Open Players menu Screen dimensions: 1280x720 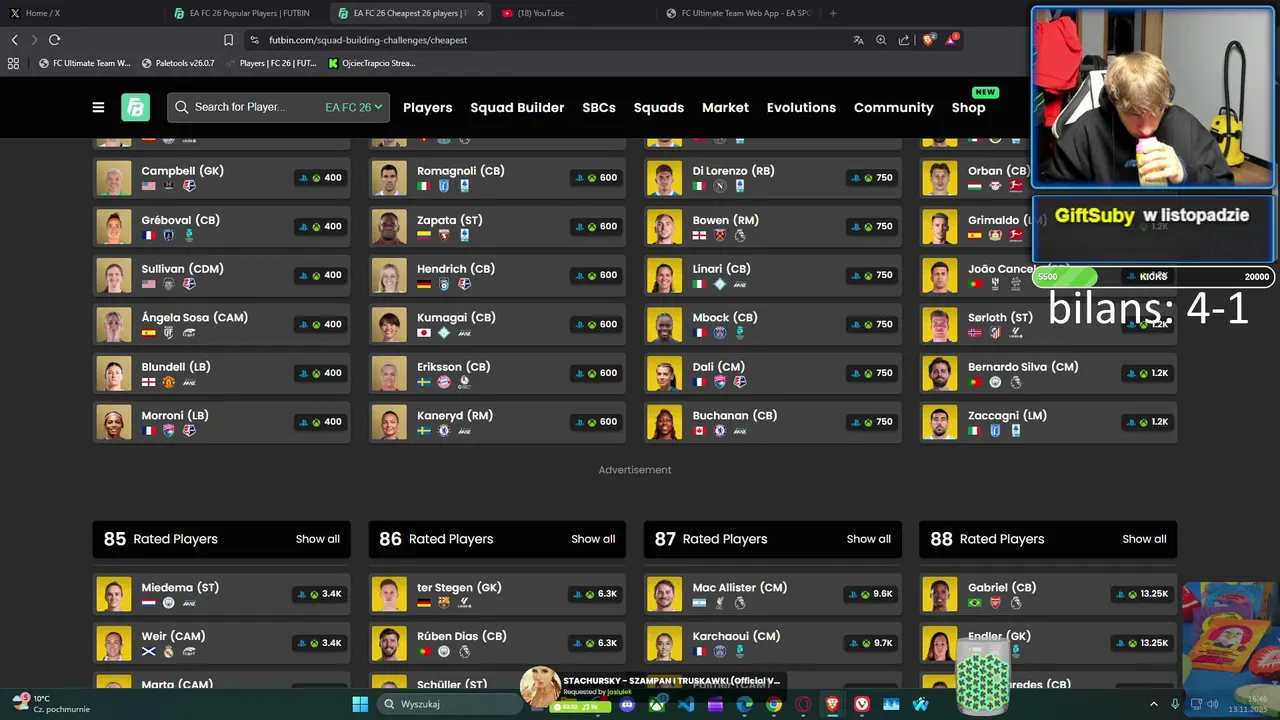[x=427, y=107]
